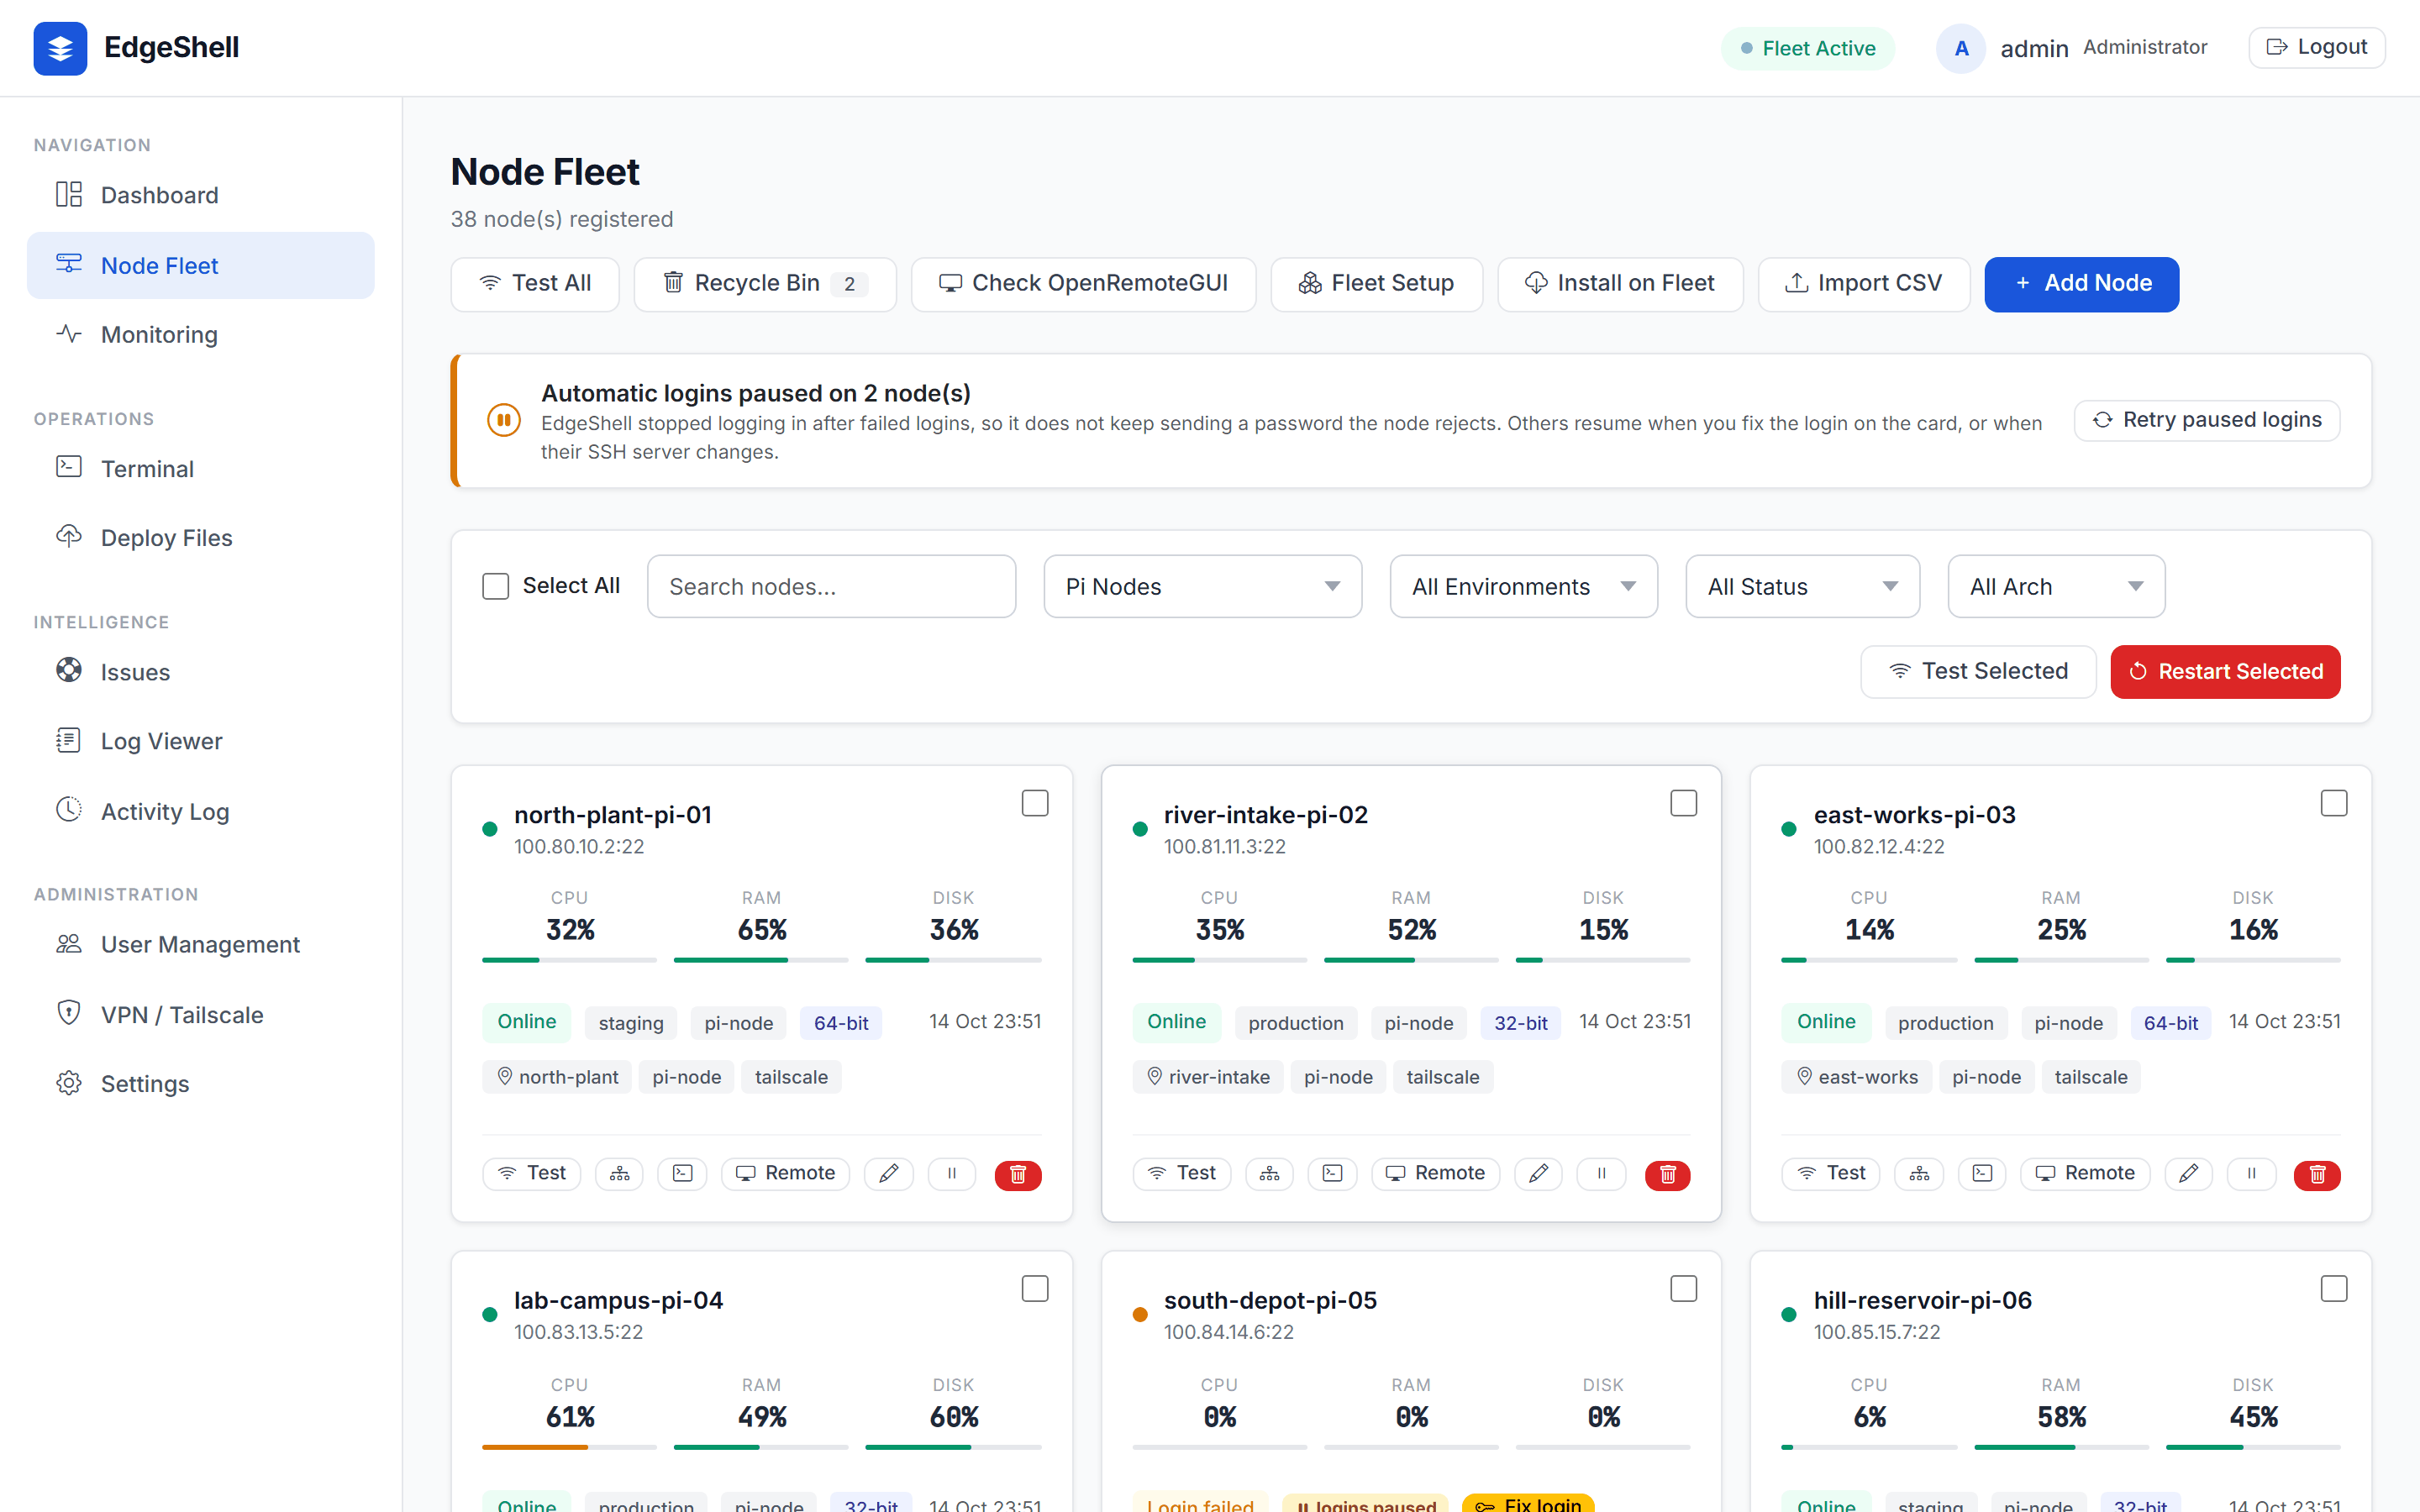Click the Fleet Setup button

click(x=1376, y=284)
